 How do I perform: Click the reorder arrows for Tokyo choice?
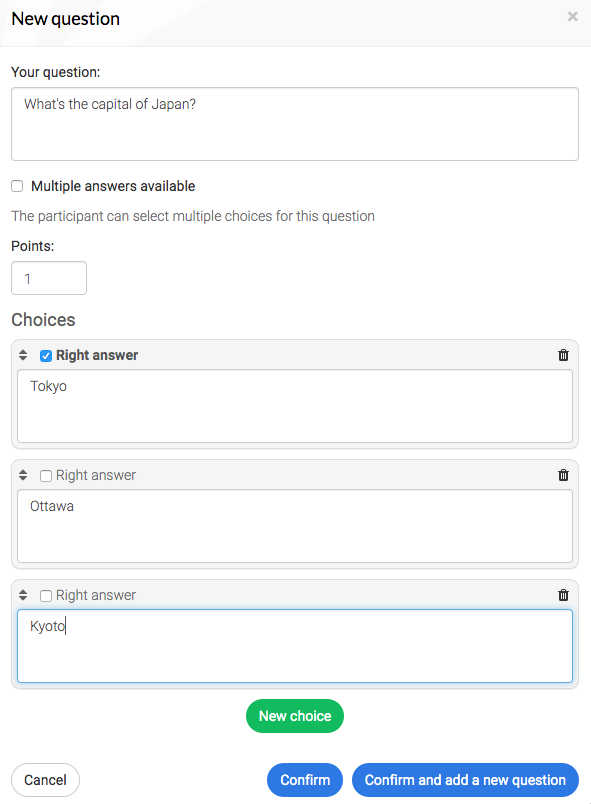click(23, 355)
